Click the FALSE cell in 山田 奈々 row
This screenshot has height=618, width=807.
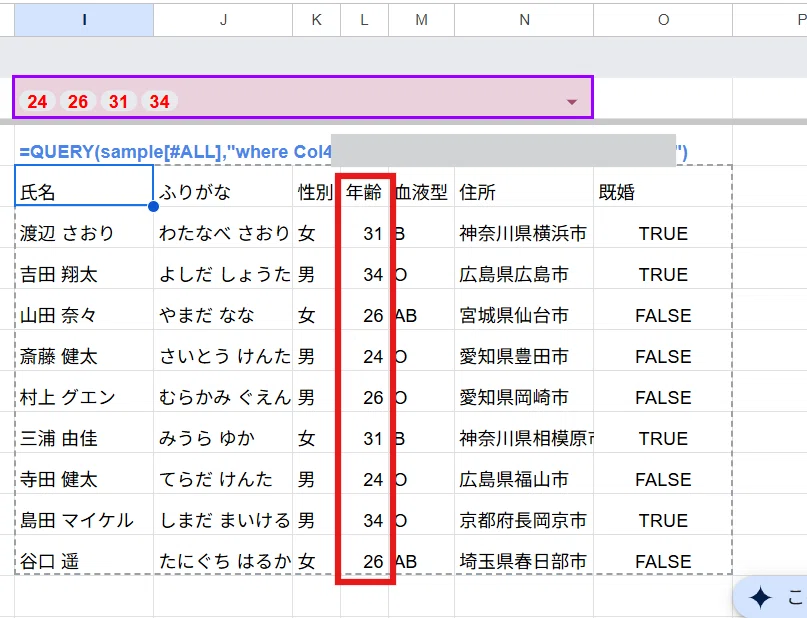pyautogui.click(x=663, y=309)
